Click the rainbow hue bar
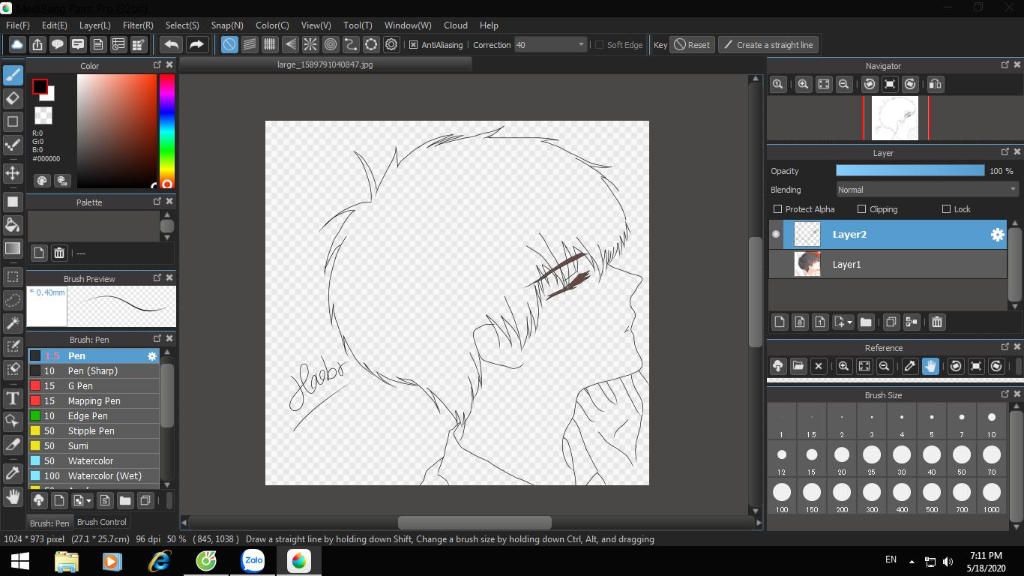 pyautogui.click(x=167, y=131)
